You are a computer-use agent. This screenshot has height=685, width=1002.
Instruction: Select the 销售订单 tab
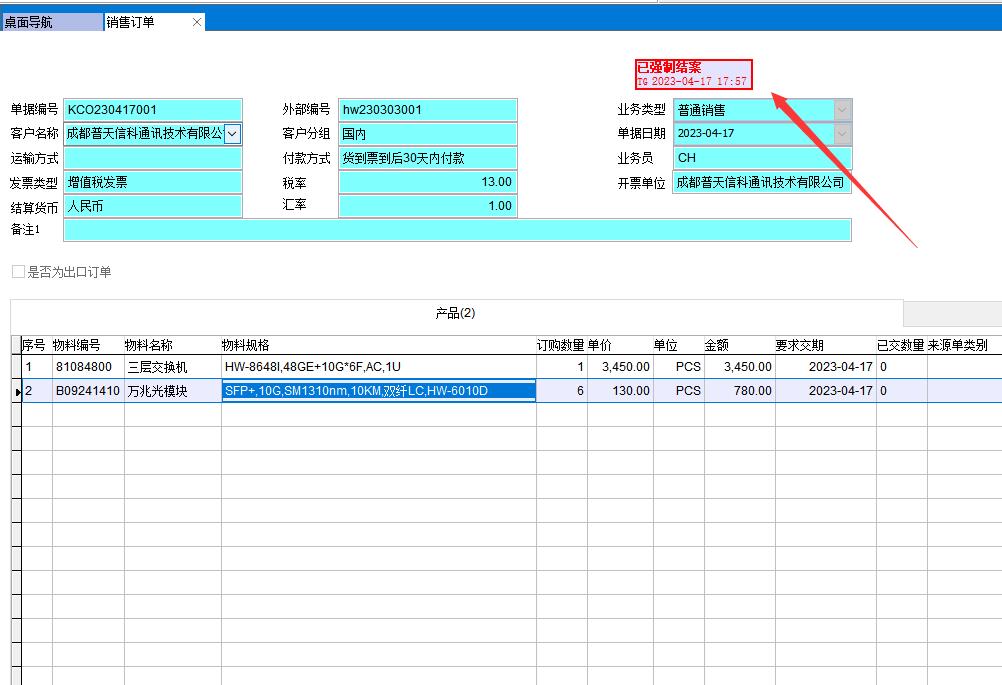click(x=140, y=20)
